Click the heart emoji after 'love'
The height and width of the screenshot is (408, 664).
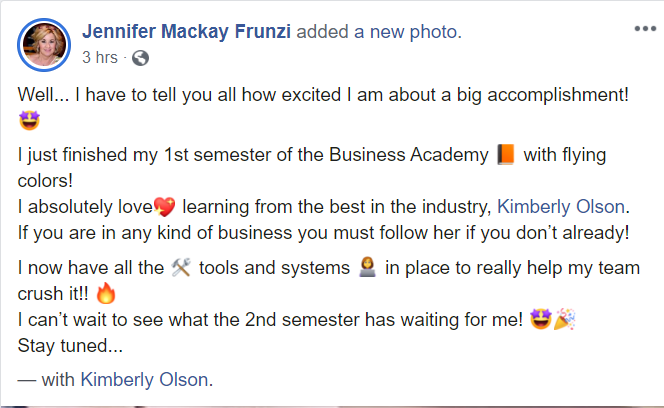pos(165,208)
